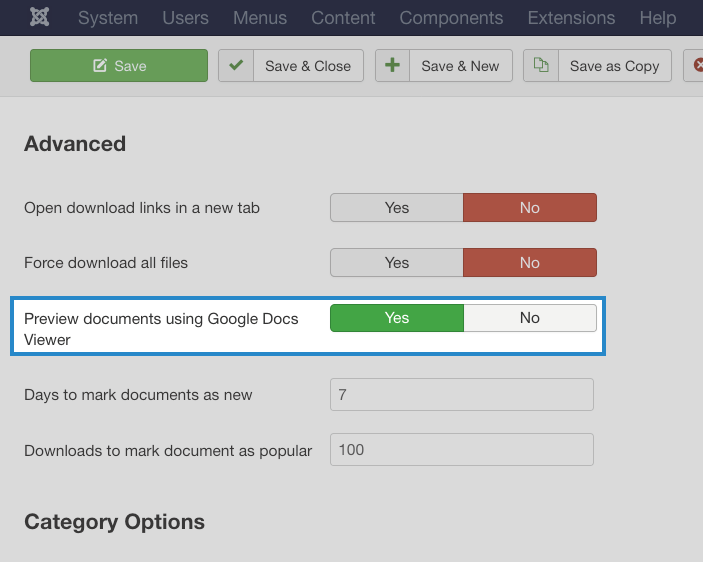Click the copy icon for Save as Copy
The image size is (703, 562).
(x=541, y=65)
